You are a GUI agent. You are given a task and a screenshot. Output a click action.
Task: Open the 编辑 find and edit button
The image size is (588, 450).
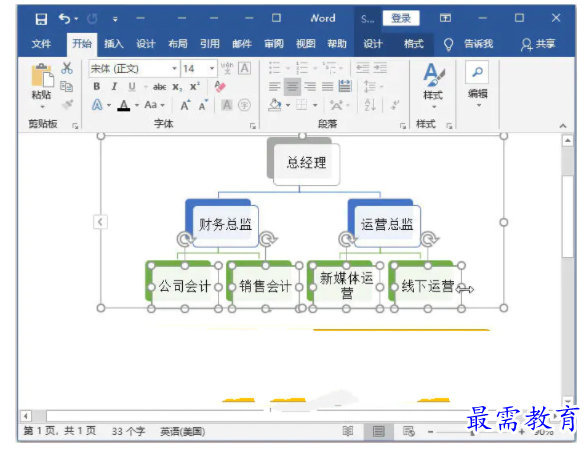tap(478, 84)
